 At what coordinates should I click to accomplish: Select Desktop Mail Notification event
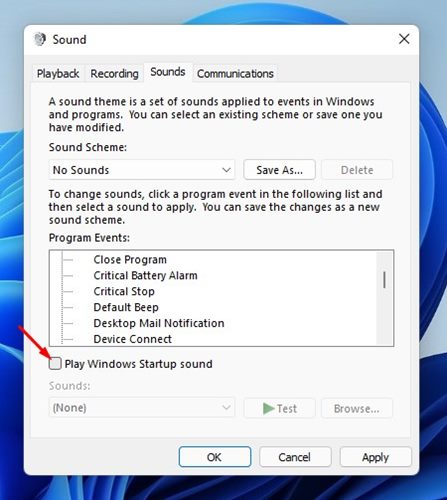[x=159, y=323]
